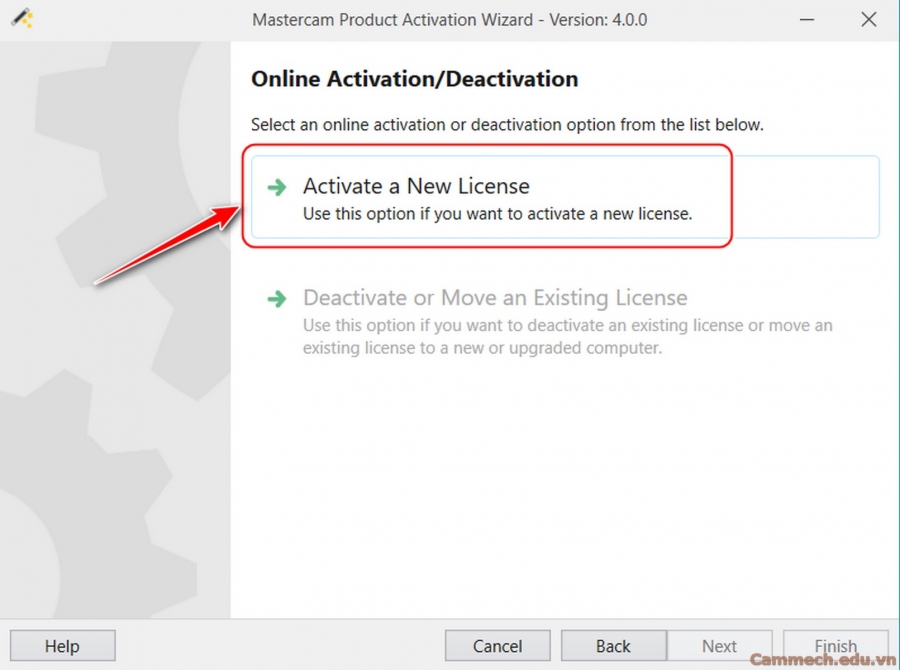Click green arrow beside Deactivate or Move option

tap(275, 299)
